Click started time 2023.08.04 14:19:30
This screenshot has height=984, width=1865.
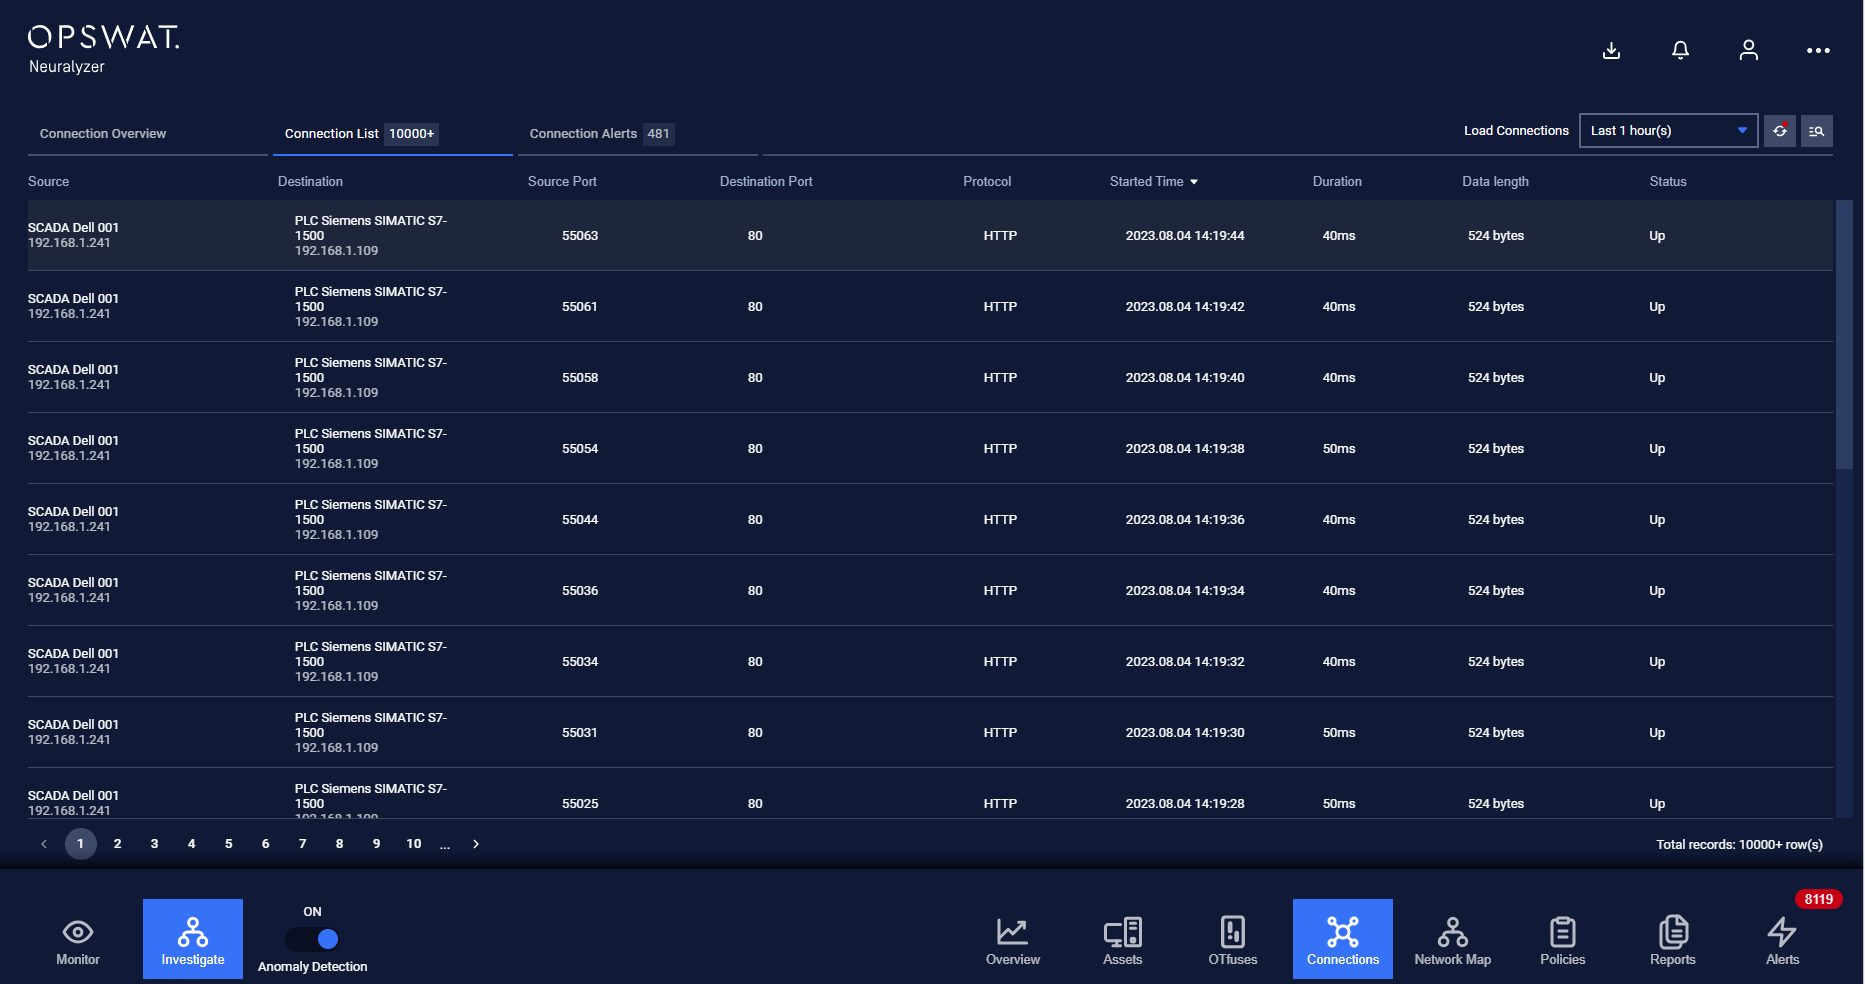1185,733
